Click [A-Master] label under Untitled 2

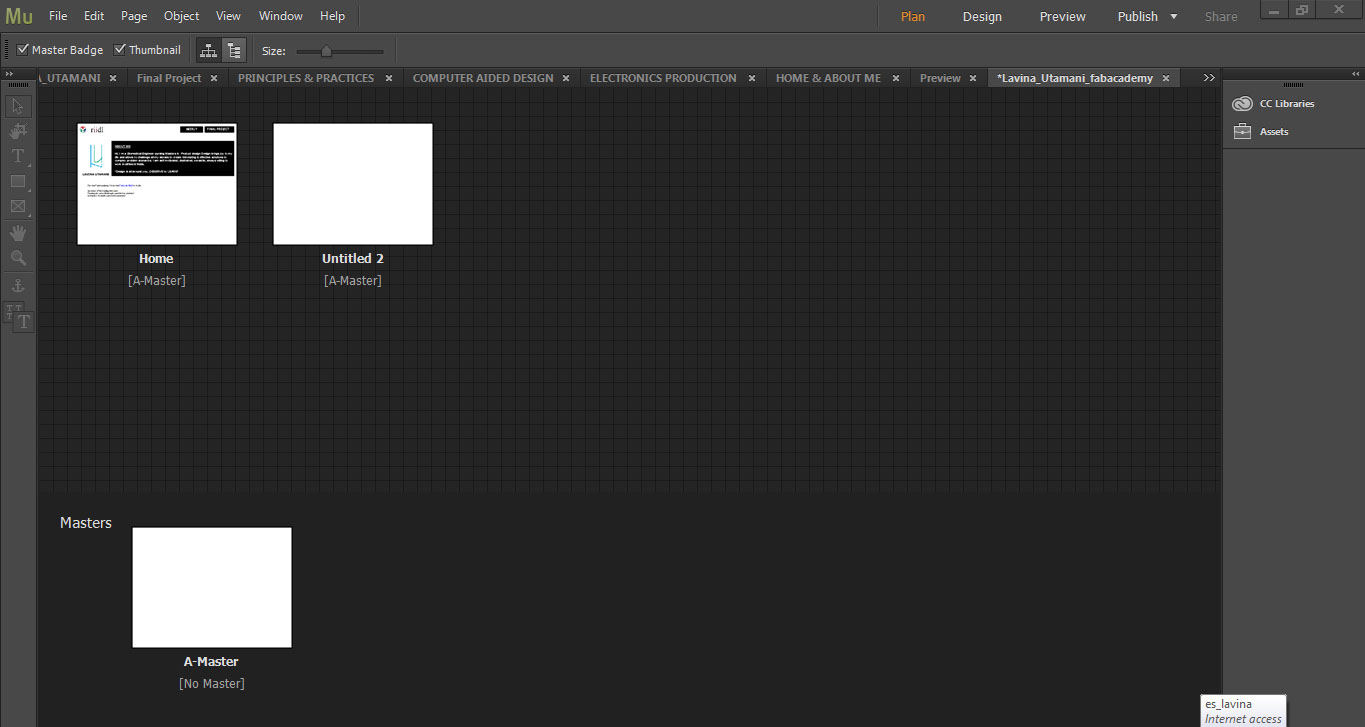pos(353,281)
